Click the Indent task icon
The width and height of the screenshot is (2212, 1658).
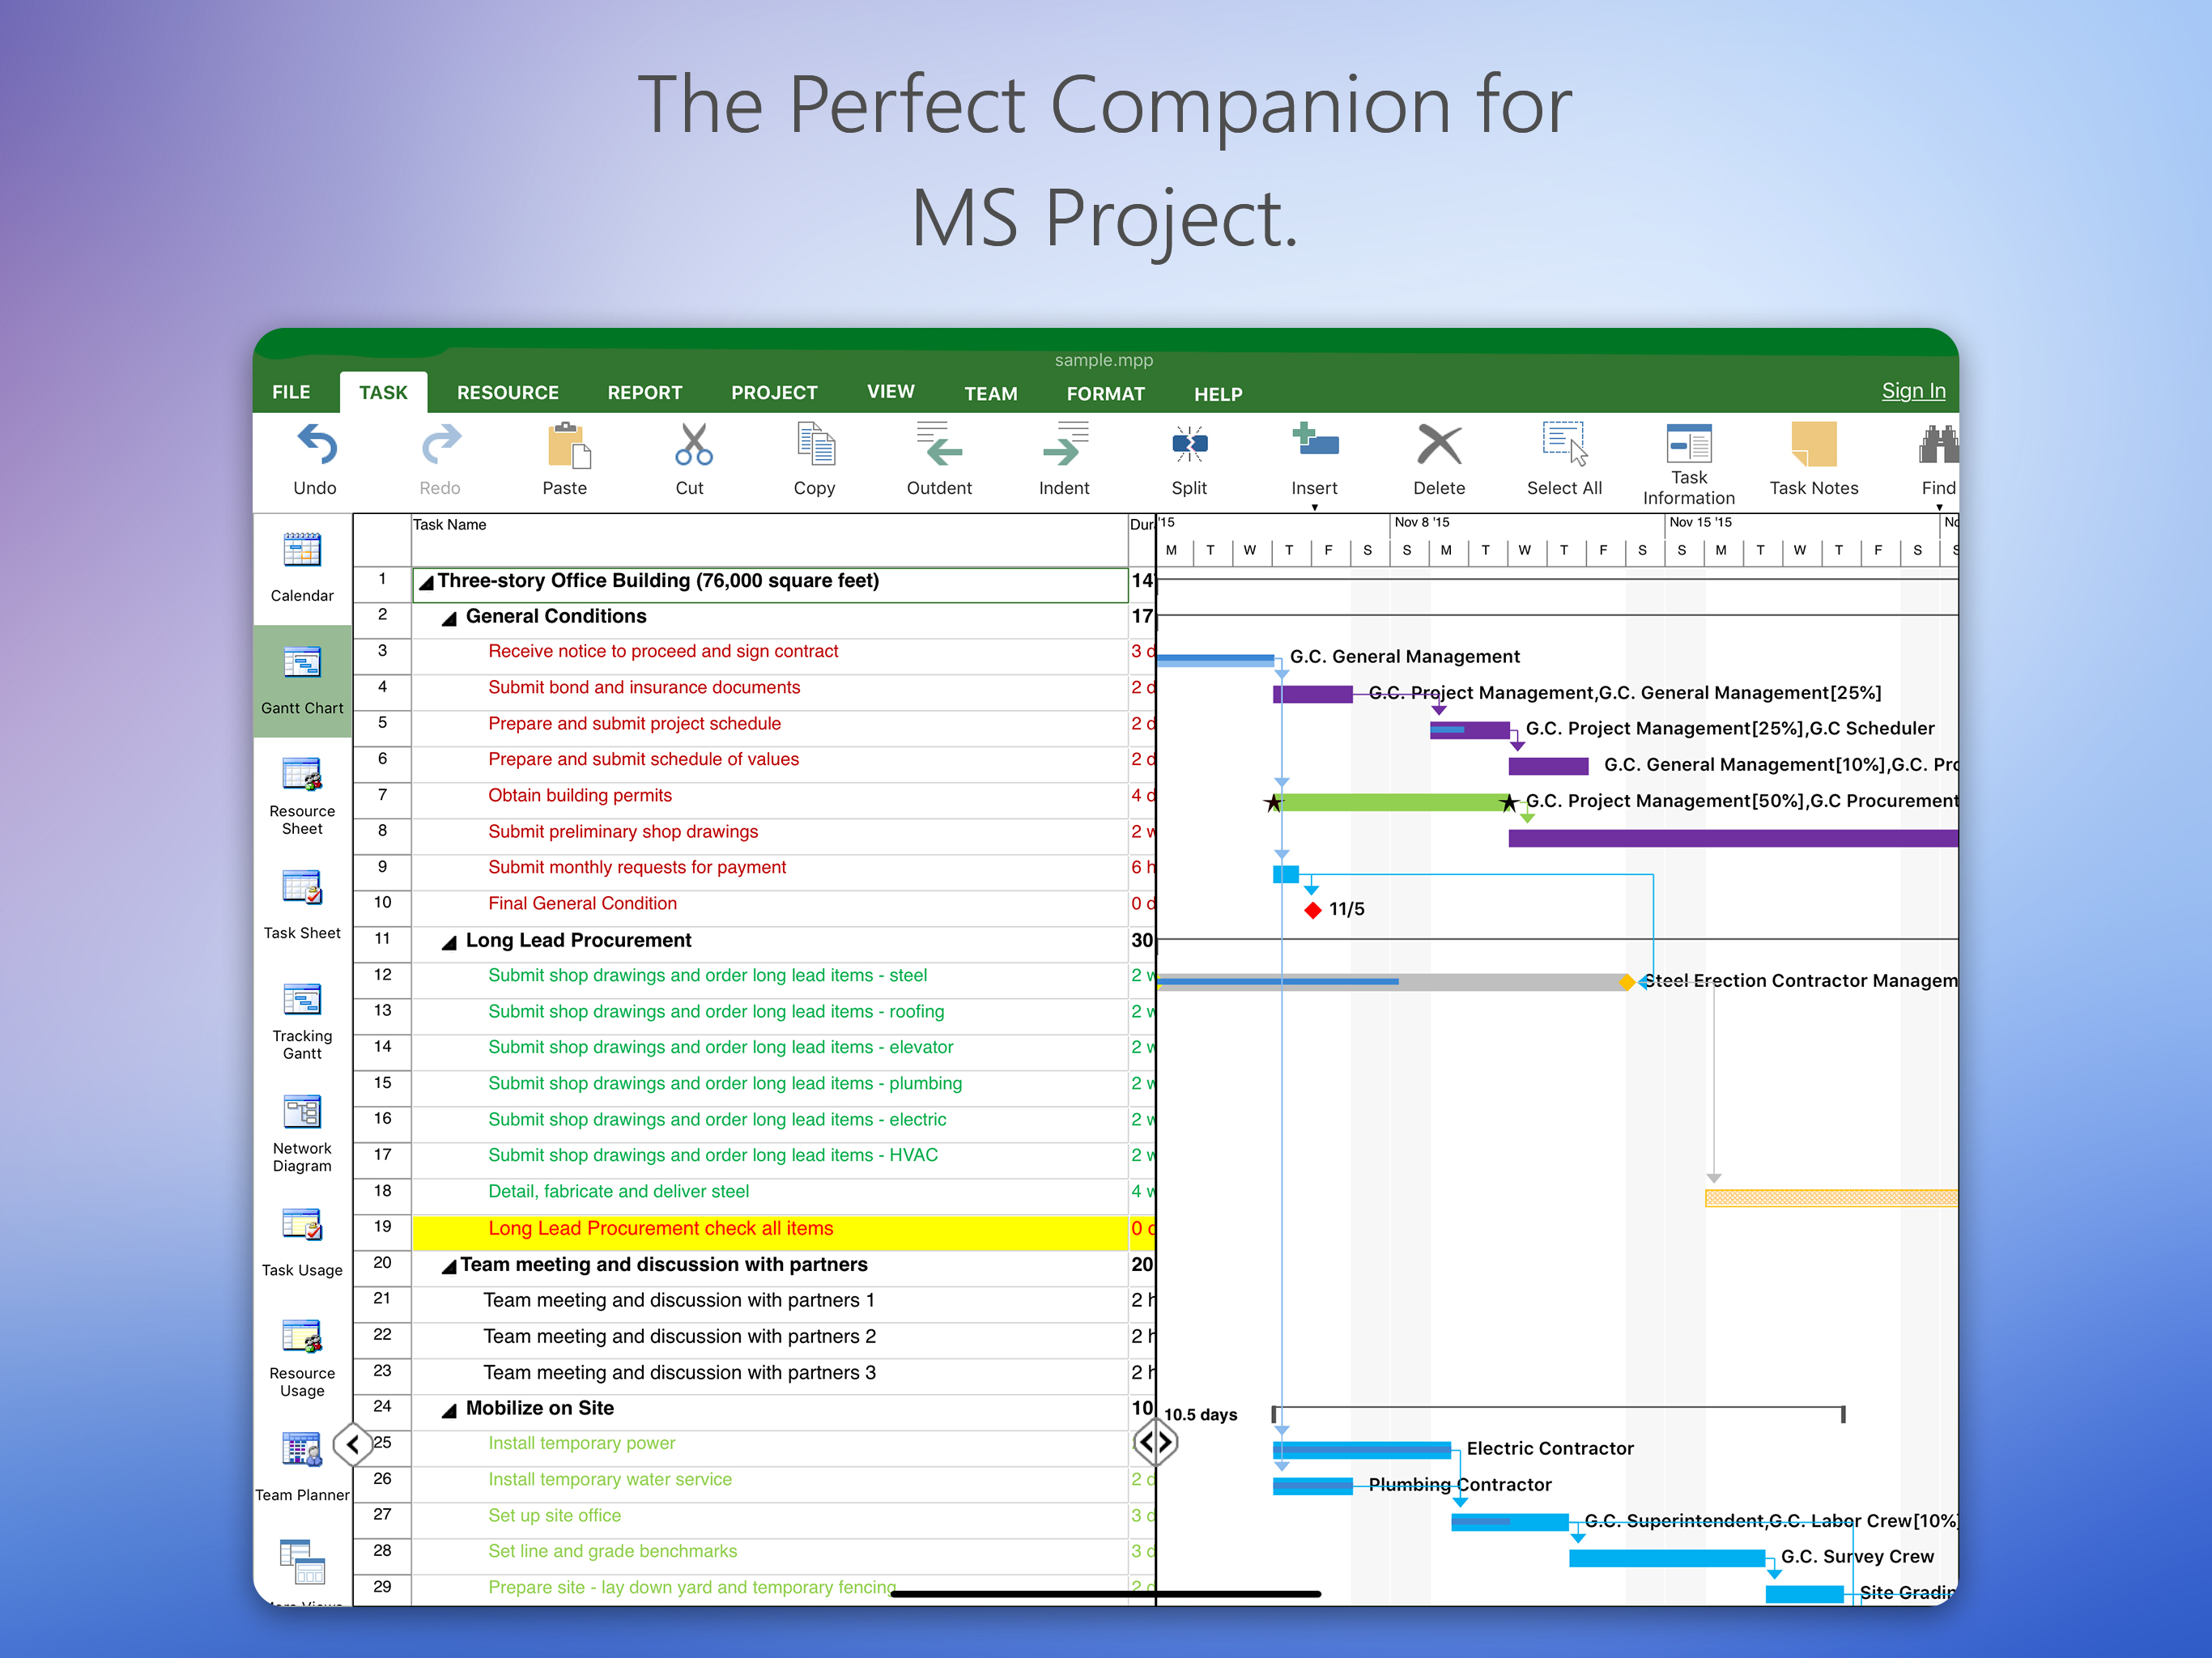click(1064, 446)
